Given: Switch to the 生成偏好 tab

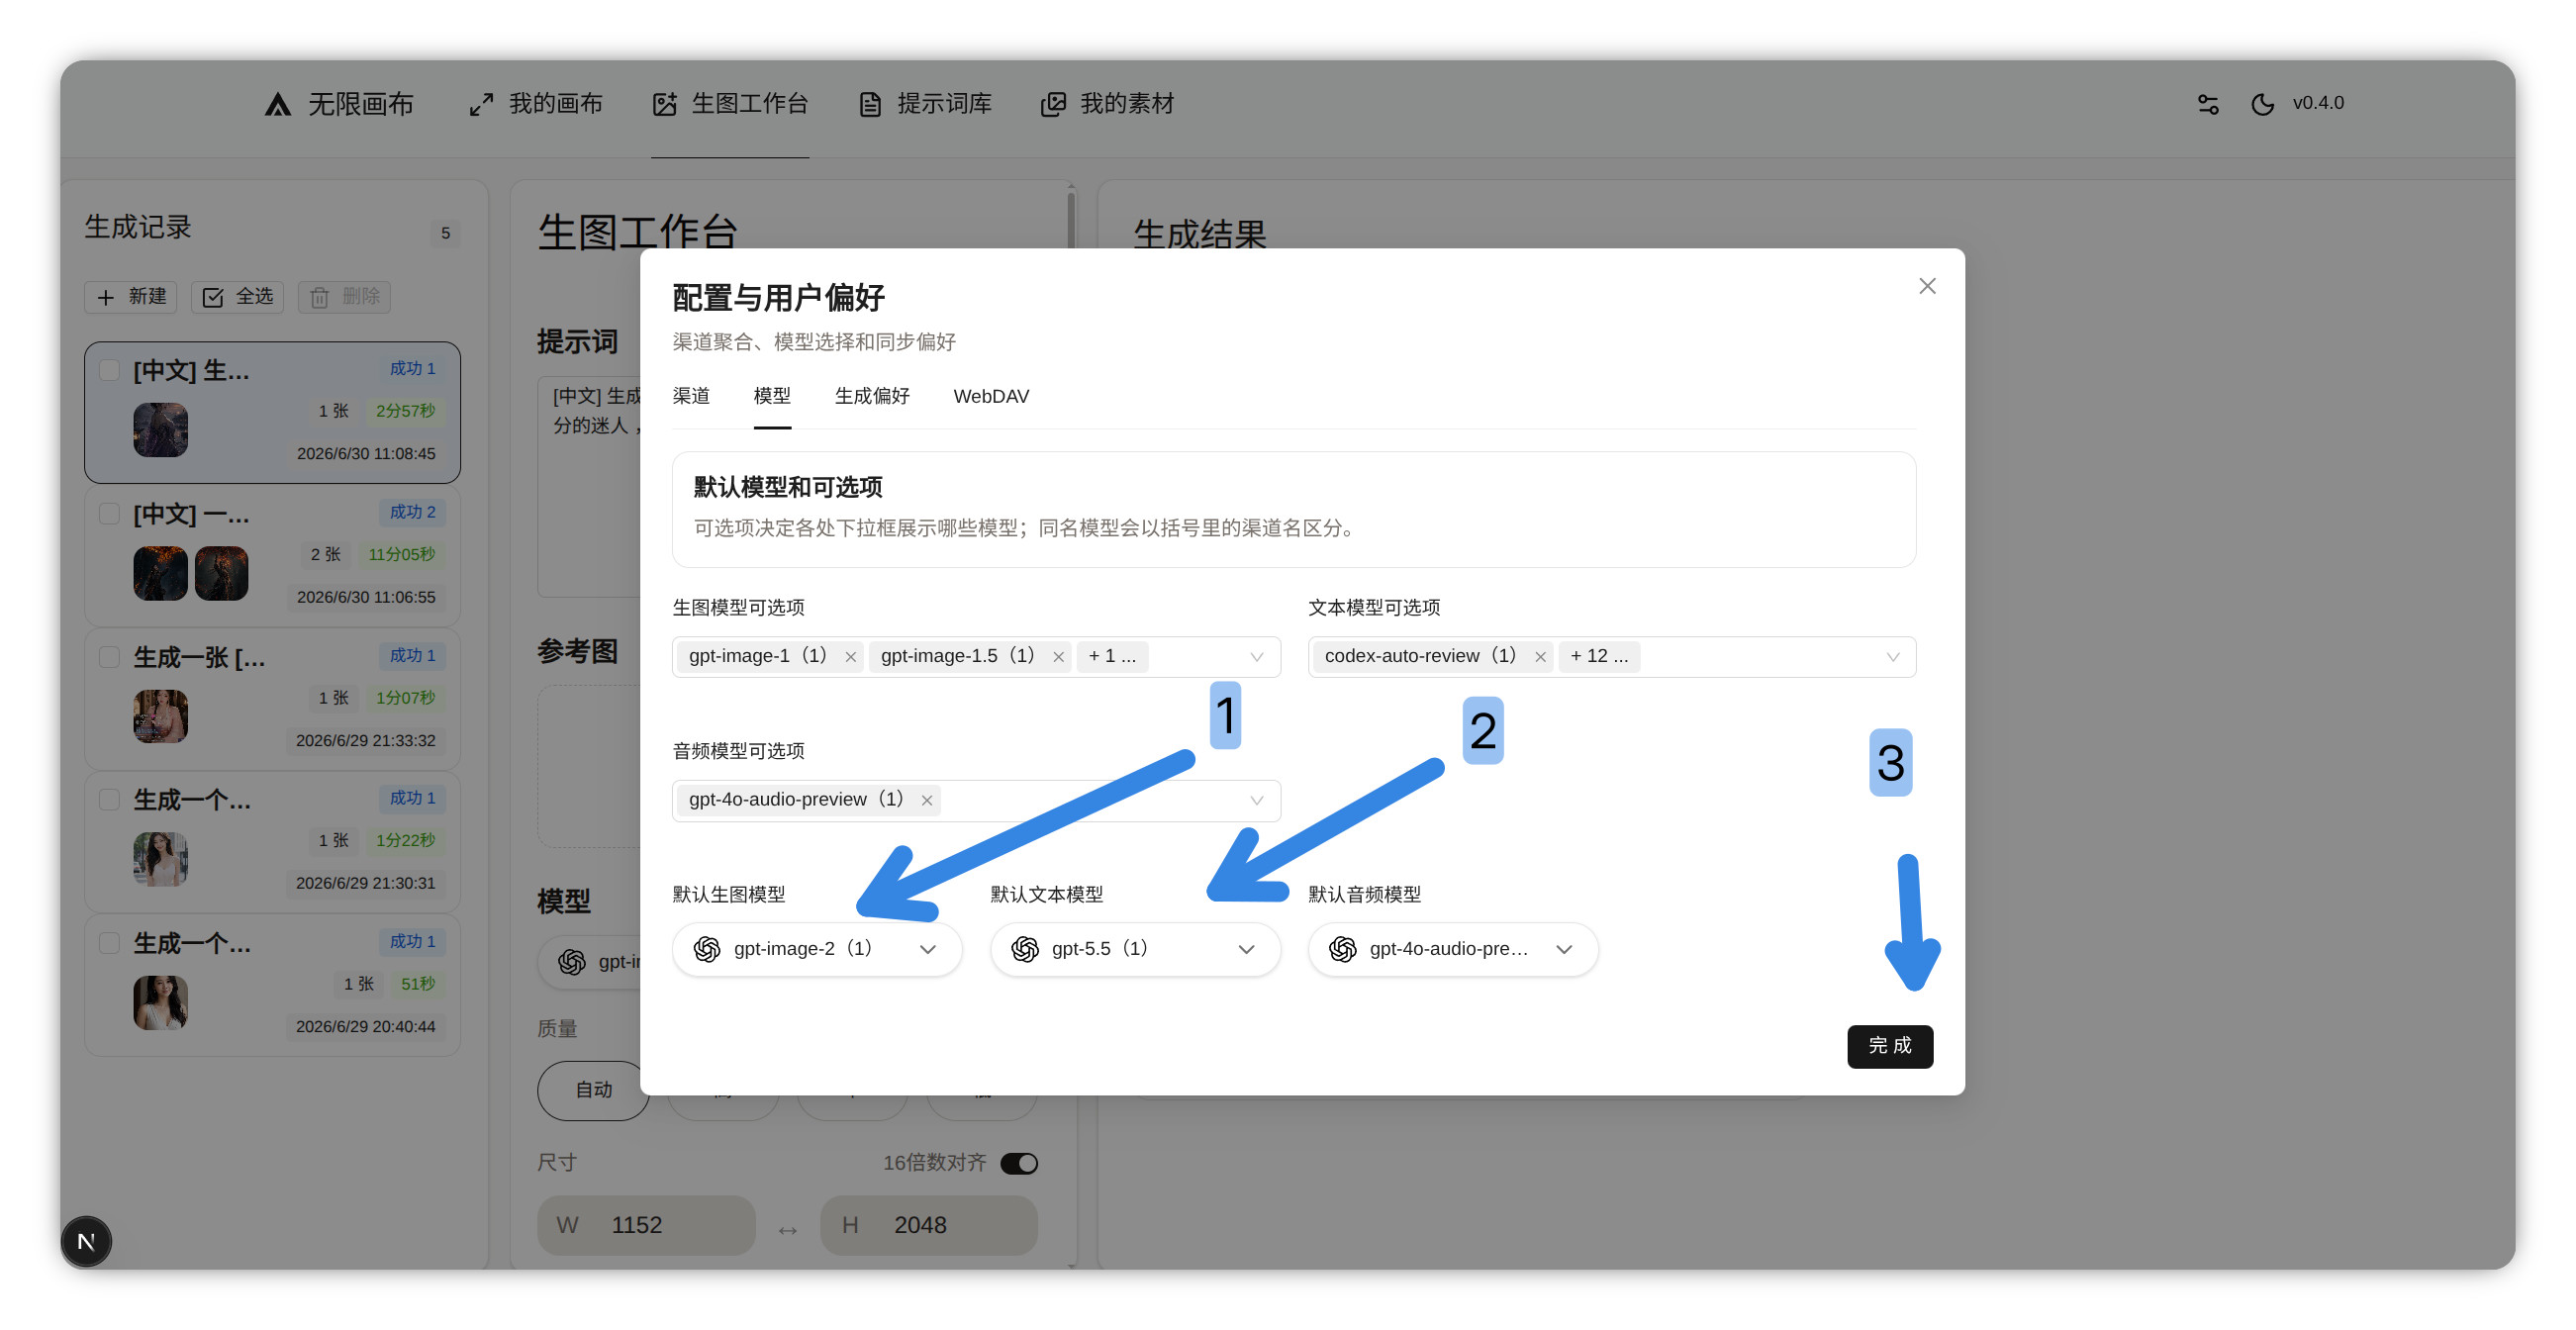Looking at the screenshot, I should click(x=872, y=396).
